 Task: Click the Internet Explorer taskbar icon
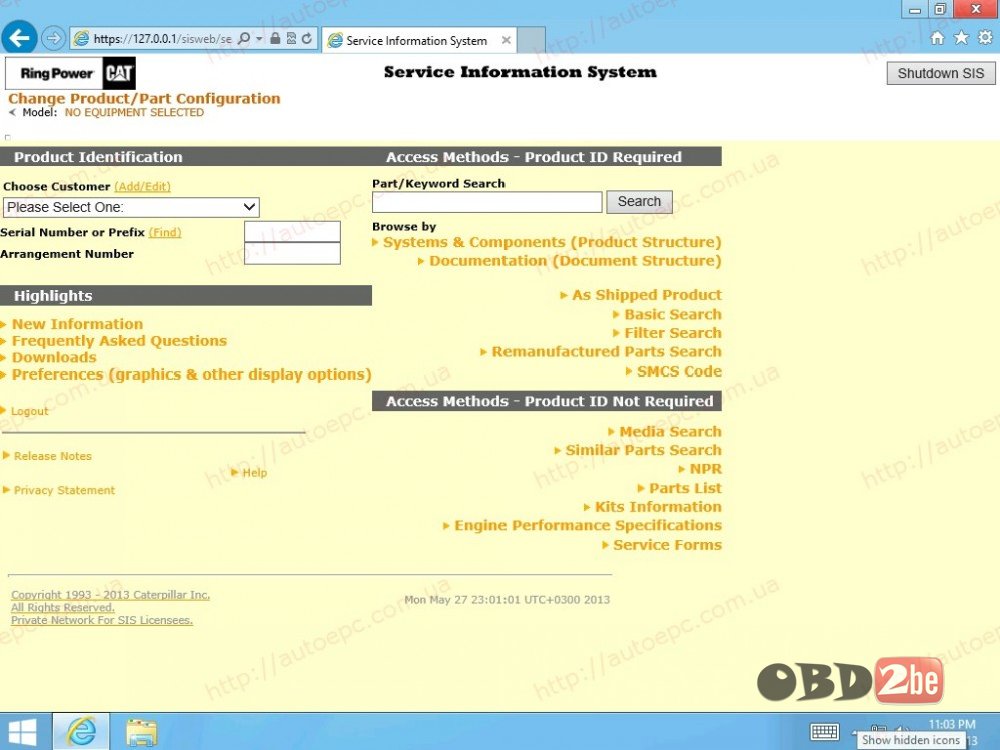click(x=81, y=732)
